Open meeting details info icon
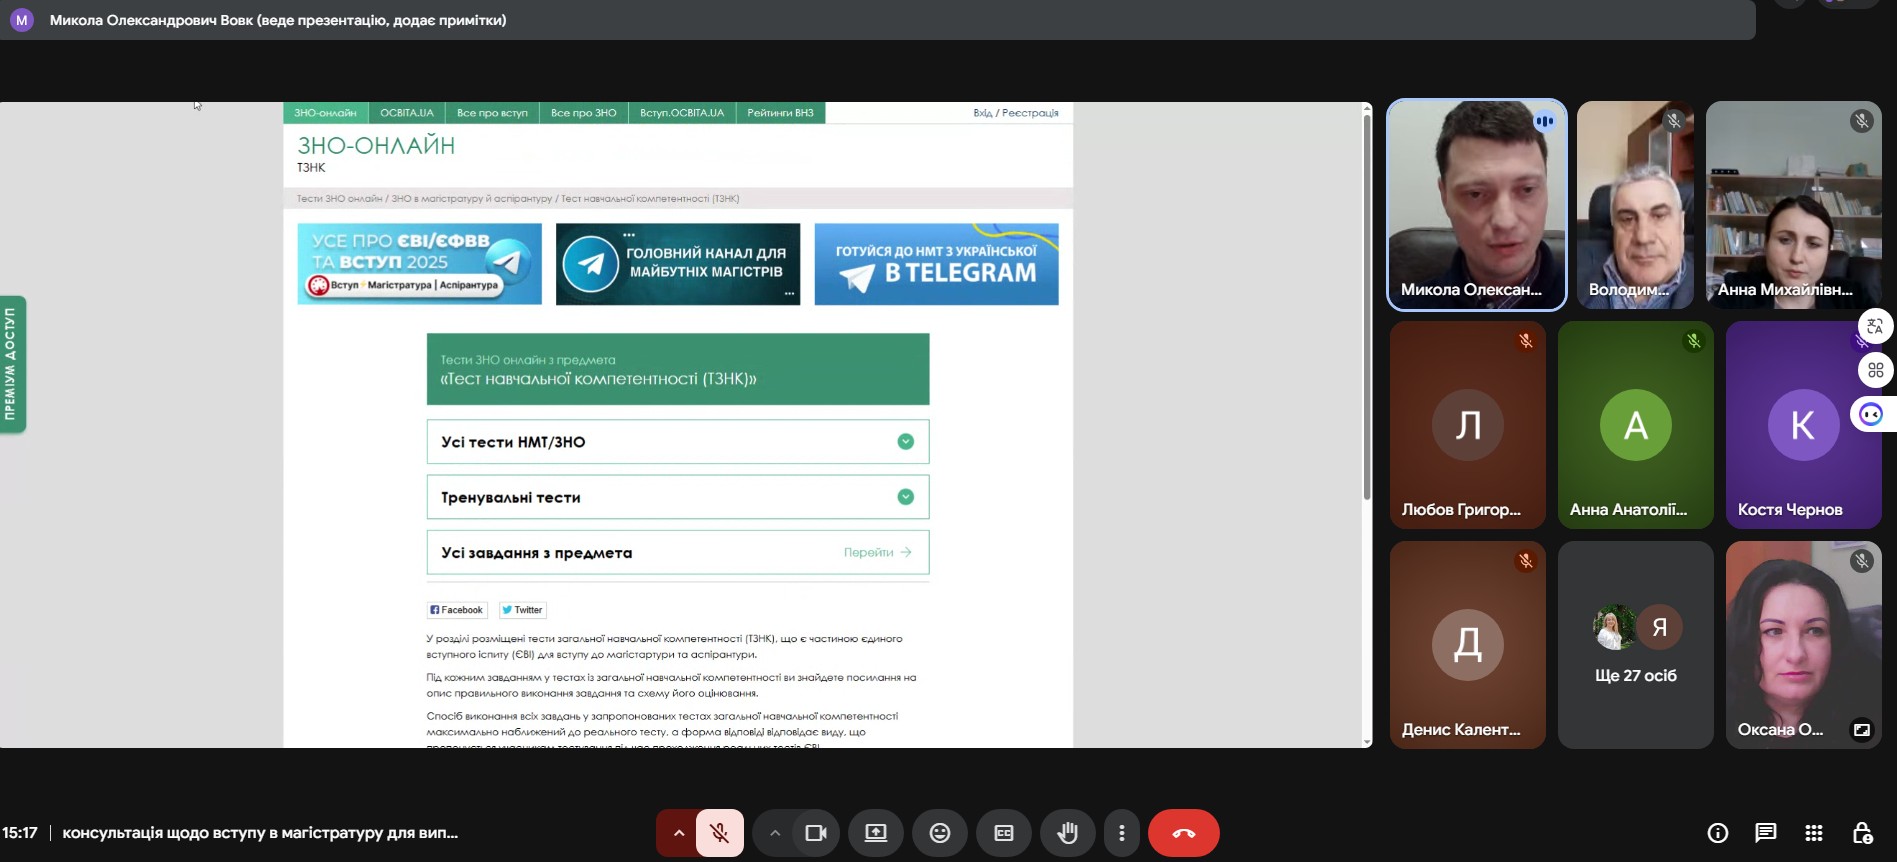The height and width of the screenshot is (862, 1897). coord(1718,833)
